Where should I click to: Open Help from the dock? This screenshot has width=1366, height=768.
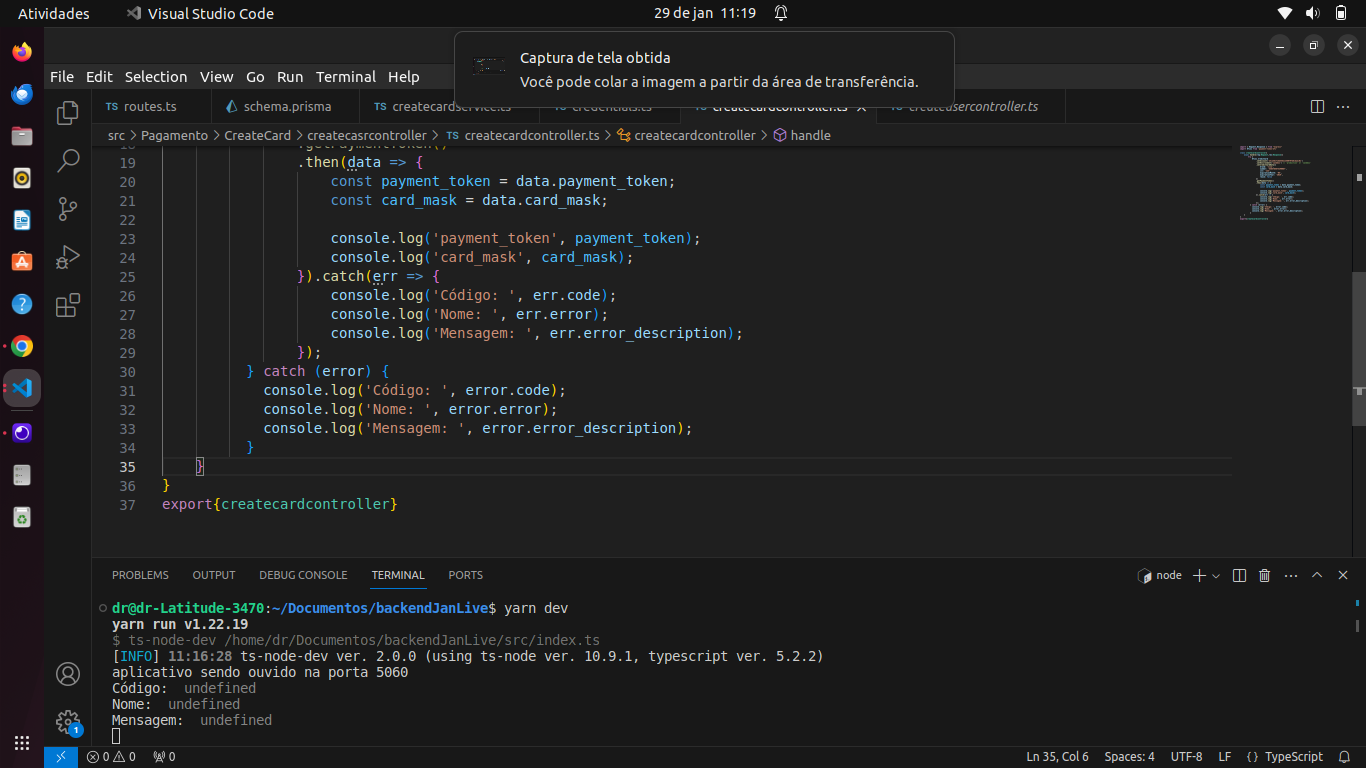[22, 304]
